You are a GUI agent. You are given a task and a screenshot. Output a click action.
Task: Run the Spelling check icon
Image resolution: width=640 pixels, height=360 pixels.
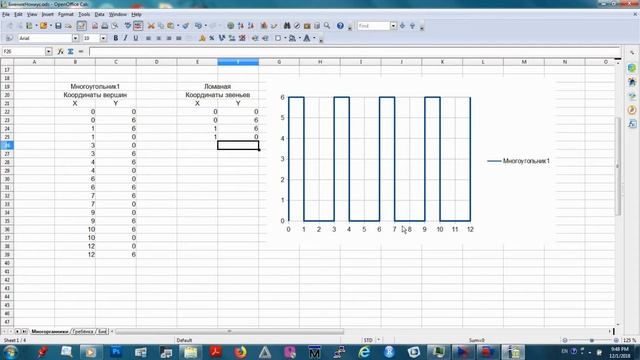click(x=128, y=26)
